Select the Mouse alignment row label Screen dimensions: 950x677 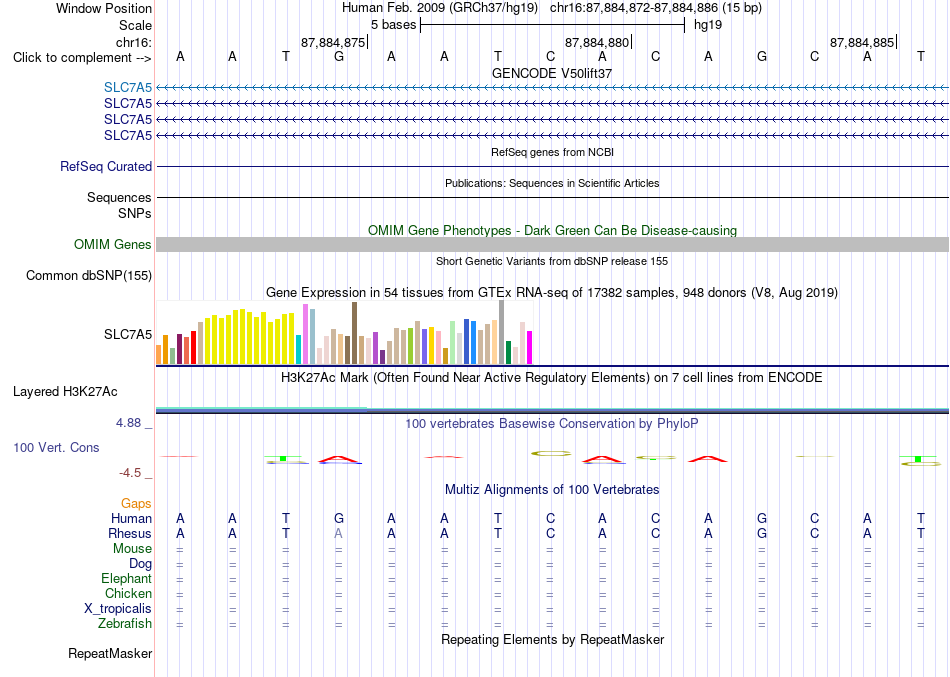point(132,549)
